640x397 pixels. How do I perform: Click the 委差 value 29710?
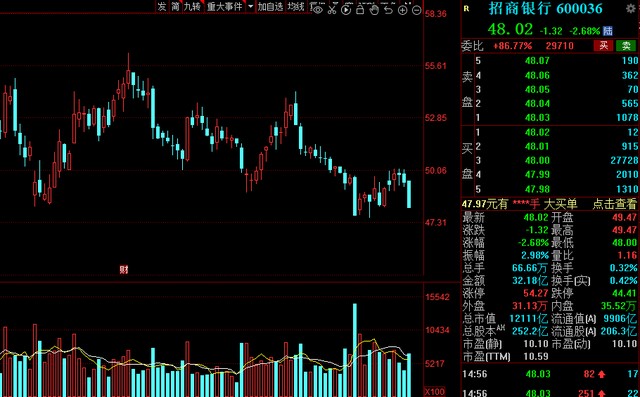(560, 46)
